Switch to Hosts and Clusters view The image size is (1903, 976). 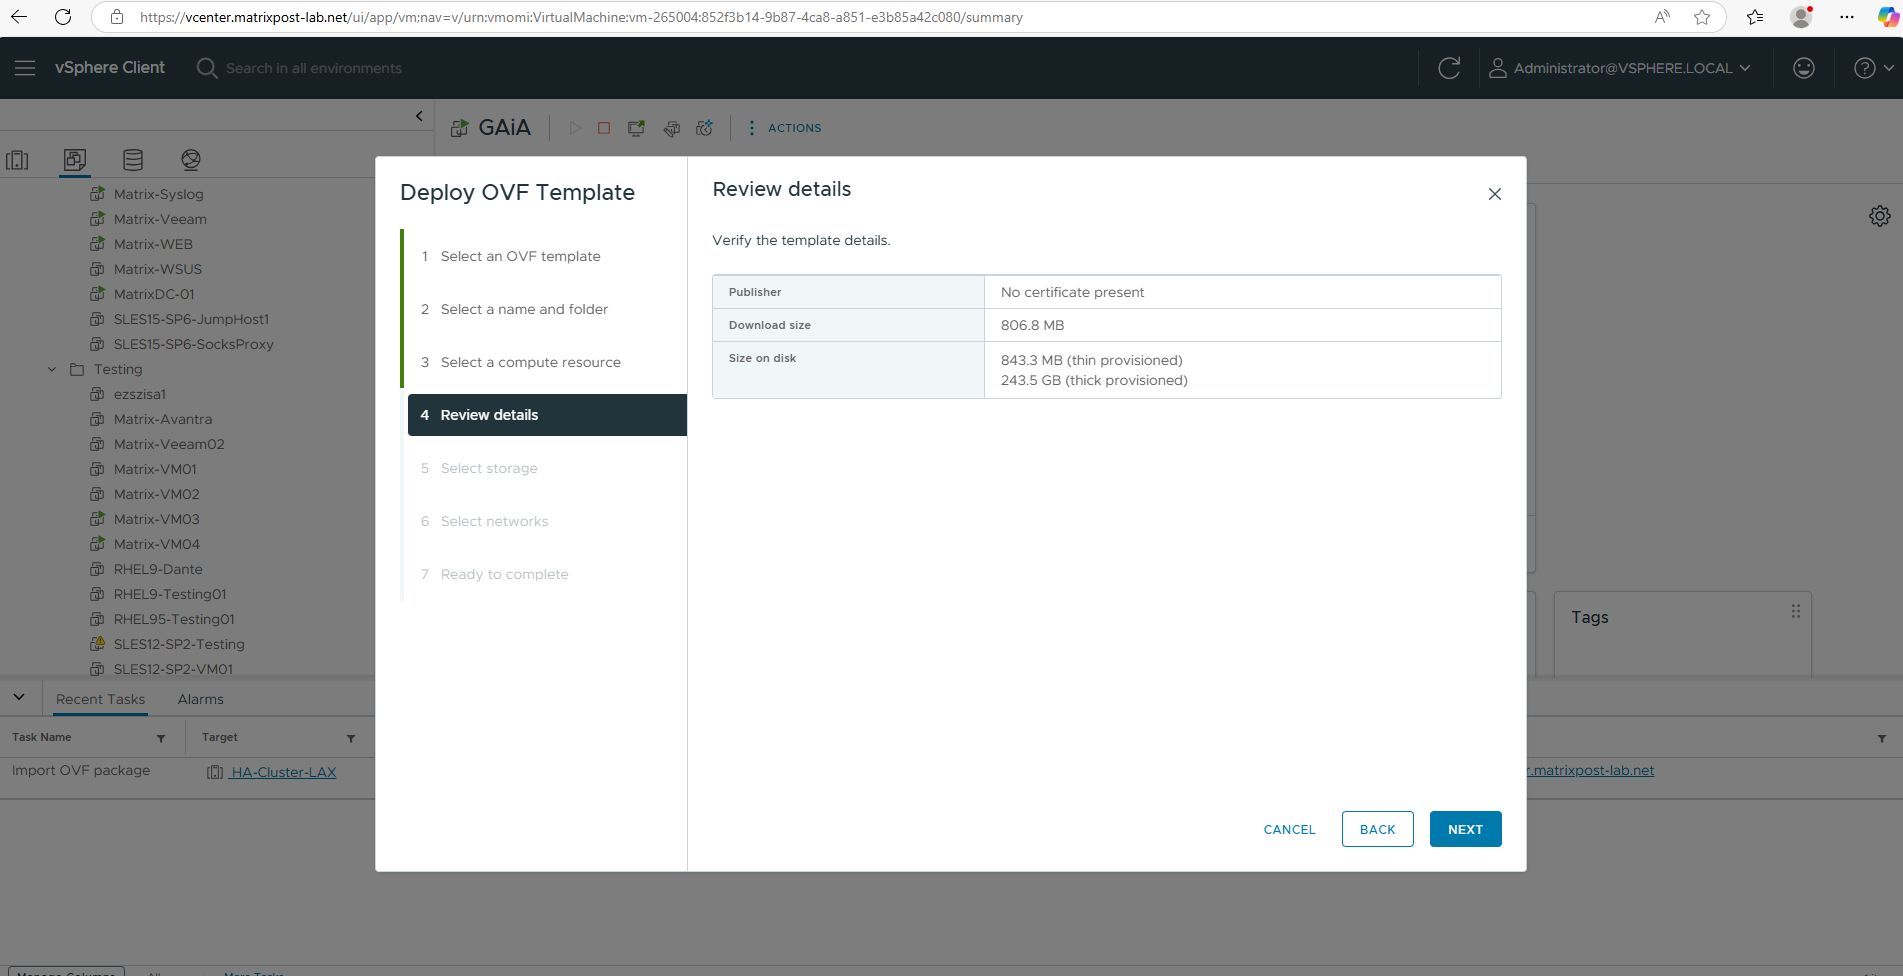(18, 160)
